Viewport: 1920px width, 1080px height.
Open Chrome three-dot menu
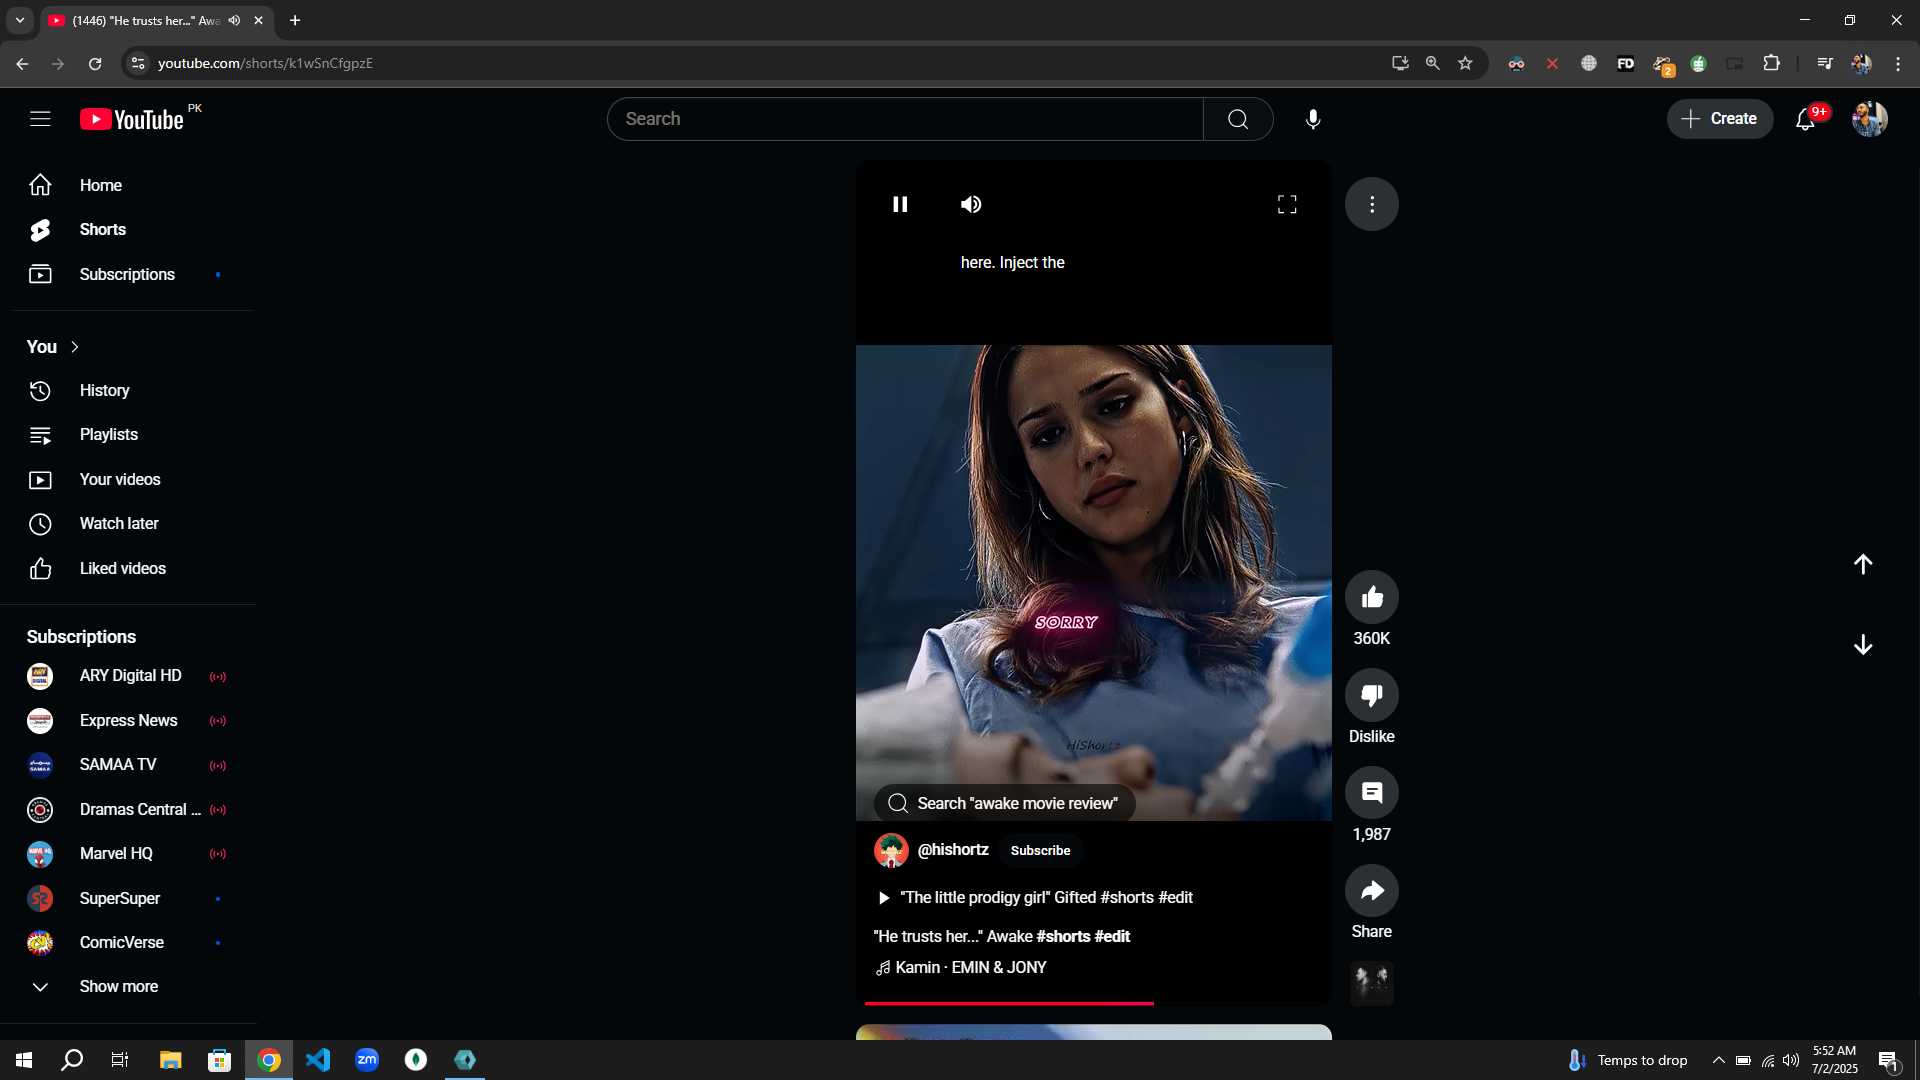pos(1898,63)
